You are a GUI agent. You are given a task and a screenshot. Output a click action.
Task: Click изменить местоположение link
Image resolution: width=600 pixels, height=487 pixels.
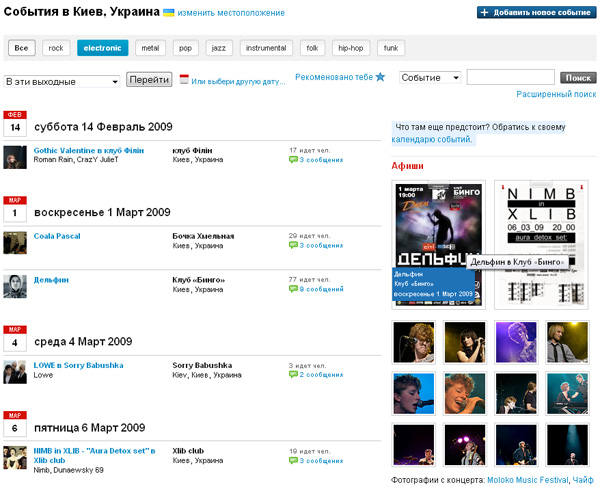231,13
